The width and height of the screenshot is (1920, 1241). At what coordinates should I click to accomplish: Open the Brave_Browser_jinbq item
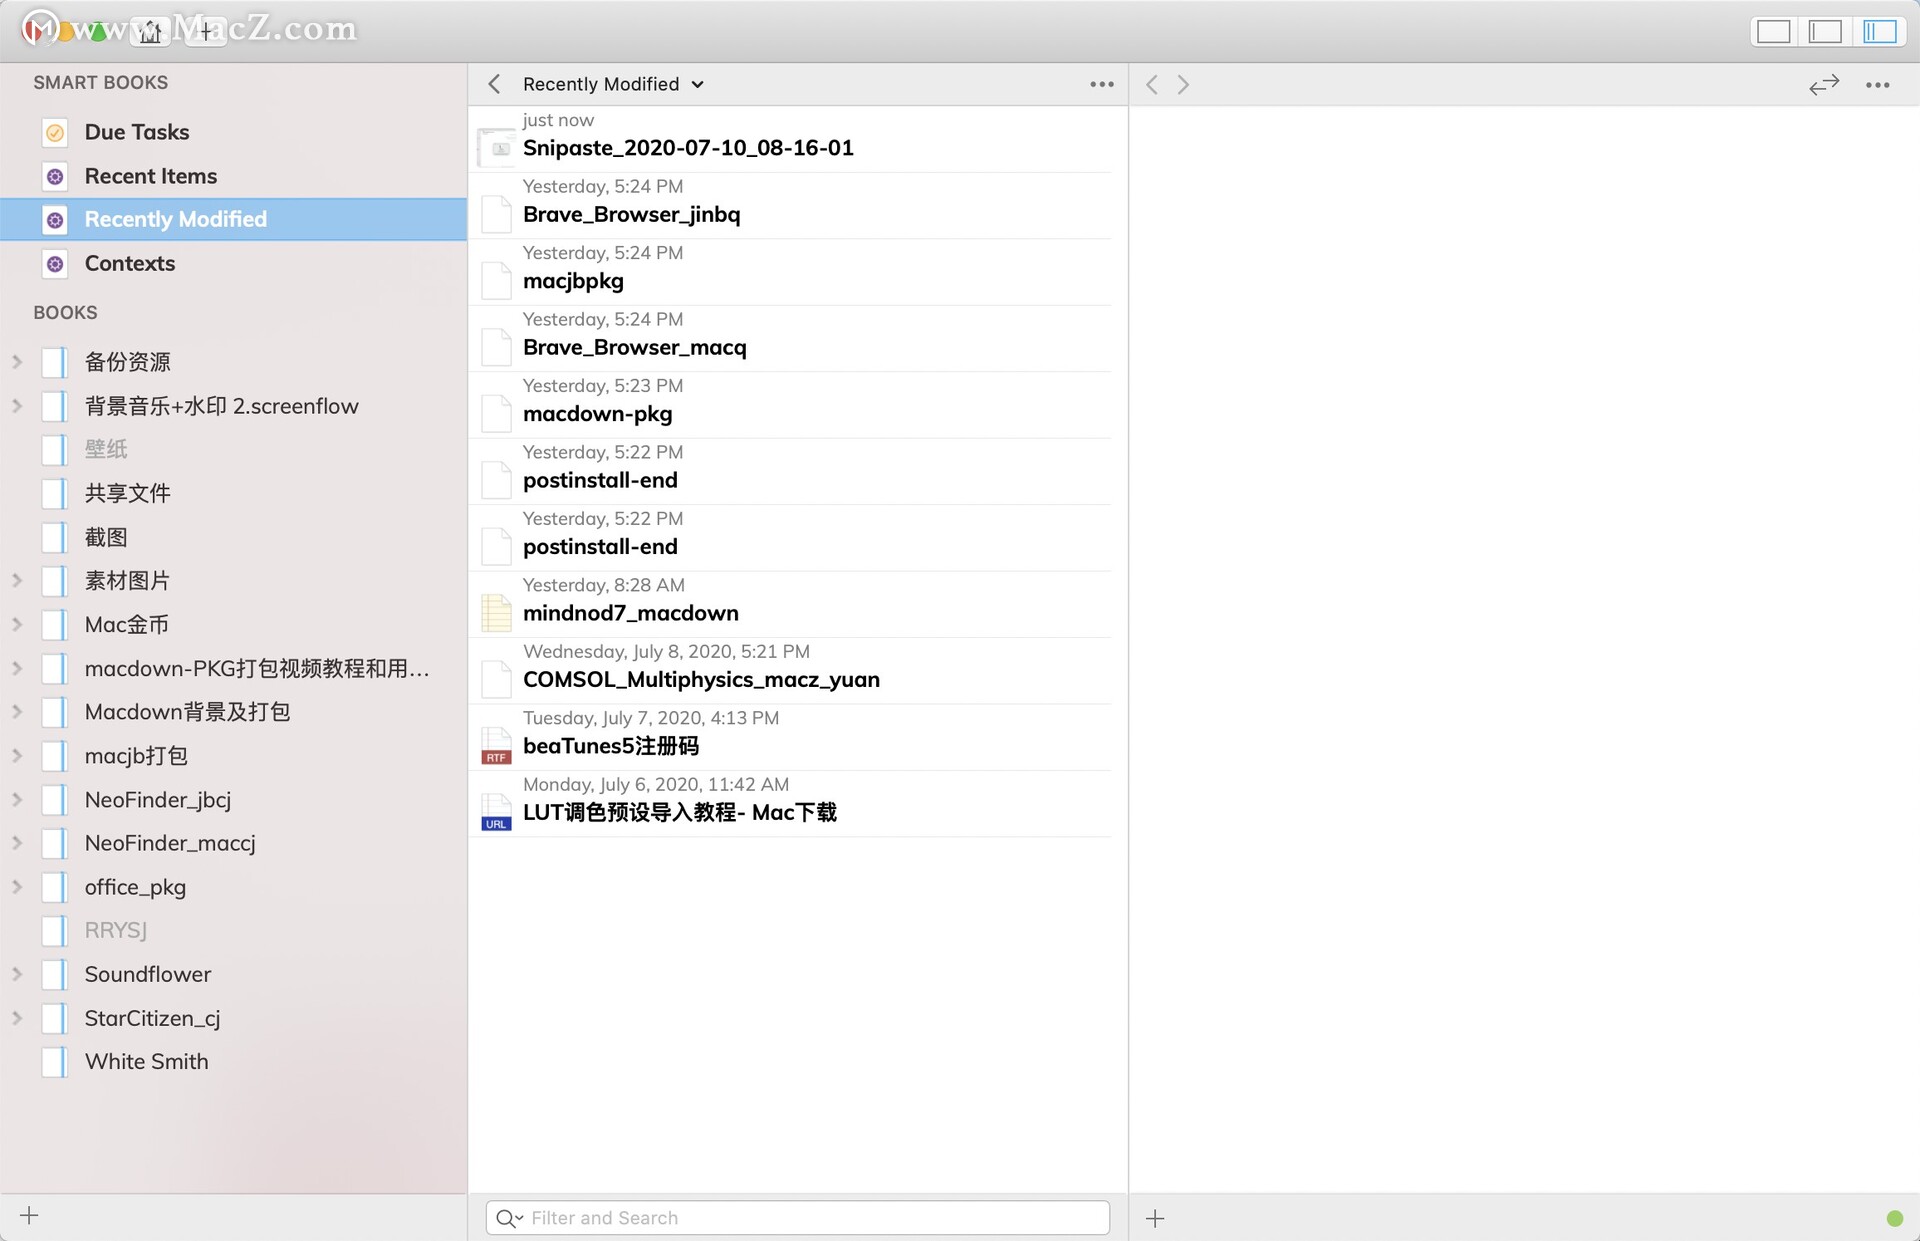(x=790, y=205)
